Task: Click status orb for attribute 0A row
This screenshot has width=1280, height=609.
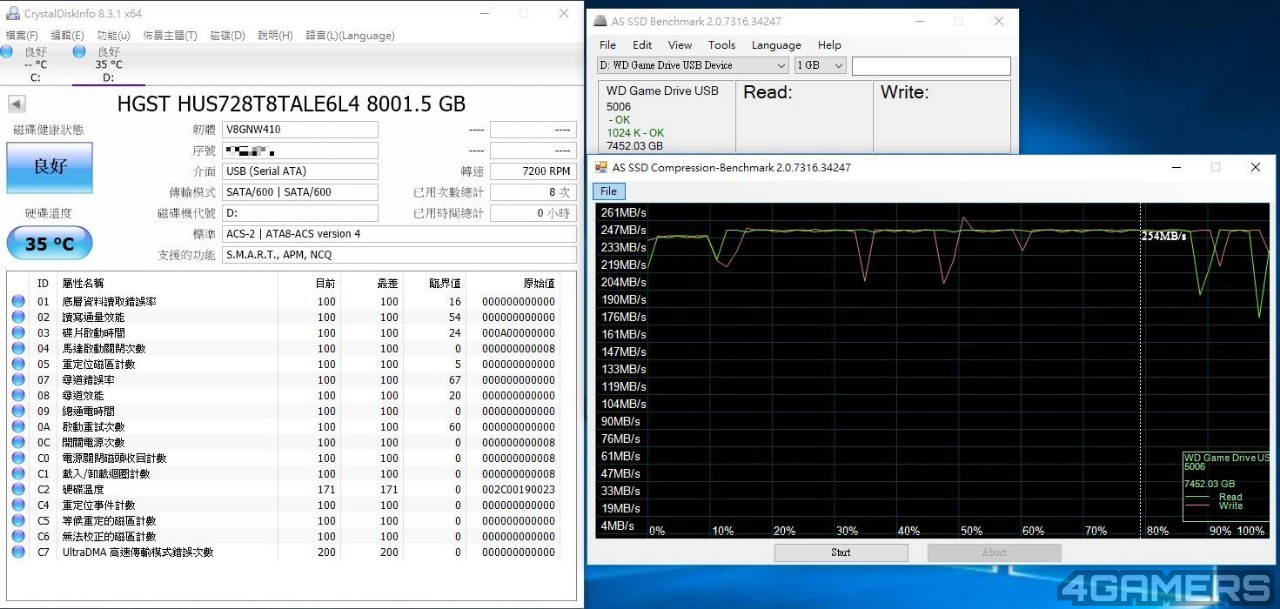Action: click(x=18, y=426)
